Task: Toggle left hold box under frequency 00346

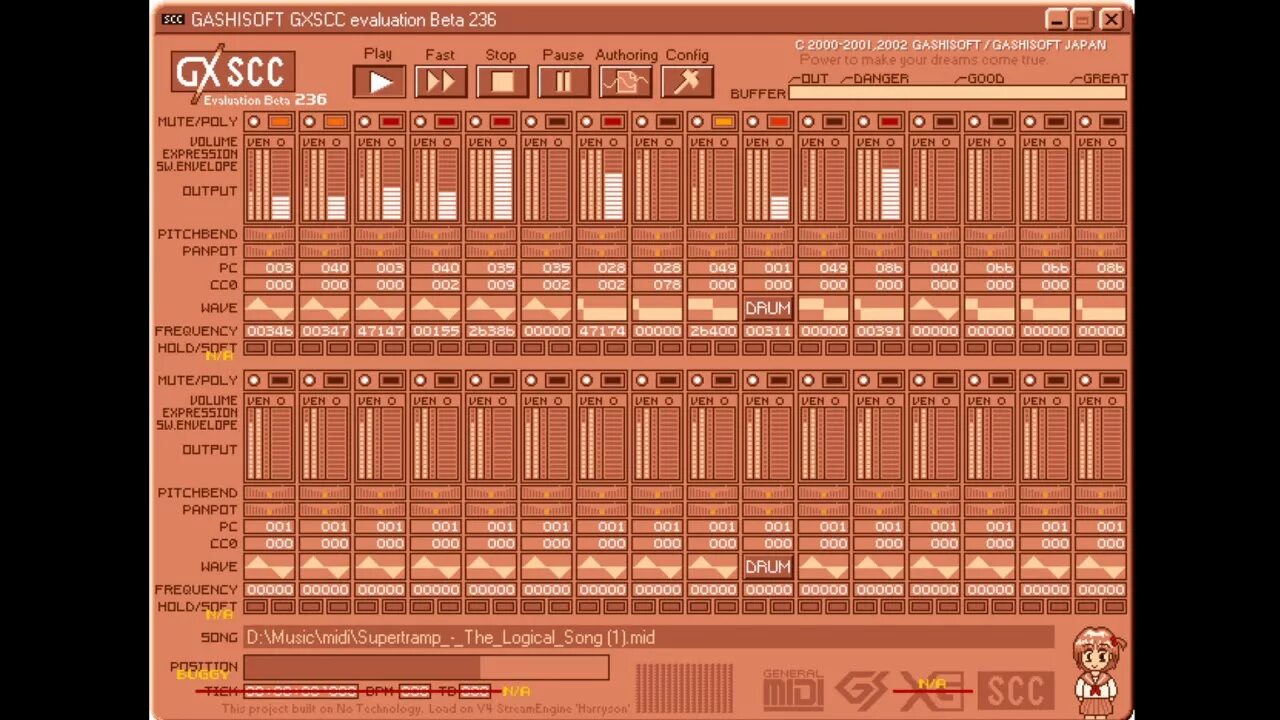Action: tap(258, 348)
